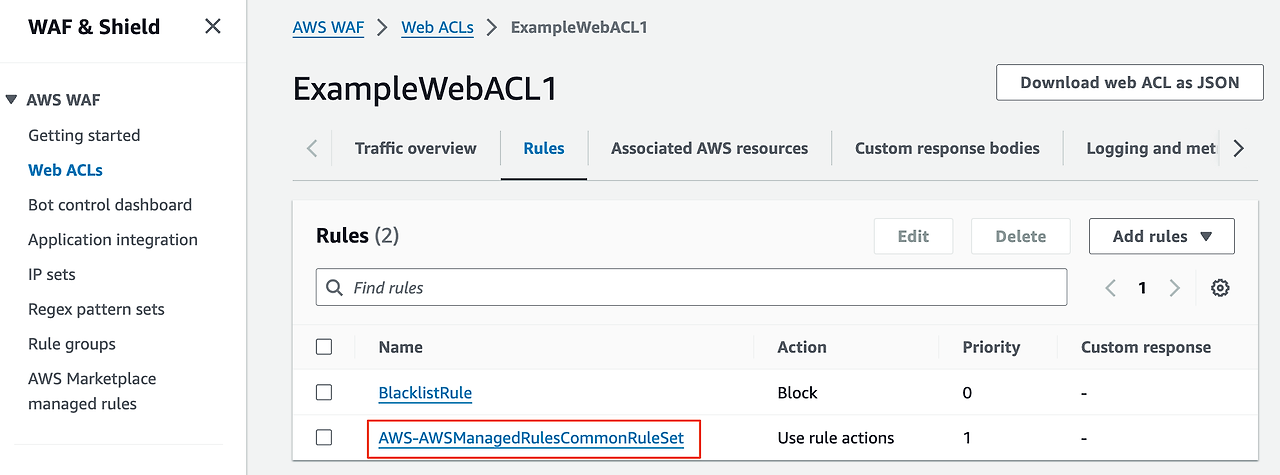Toggle the select-all rules checkbox
The image size is (1280, 475).
[x=324, y=347]
